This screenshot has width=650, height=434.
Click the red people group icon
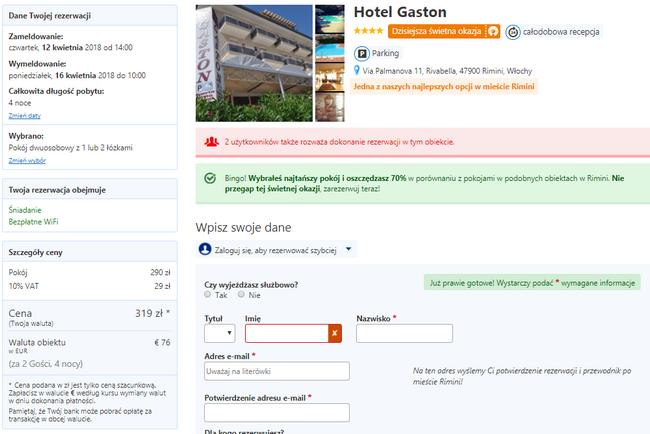pyautogui.click(x=211, y=142)
